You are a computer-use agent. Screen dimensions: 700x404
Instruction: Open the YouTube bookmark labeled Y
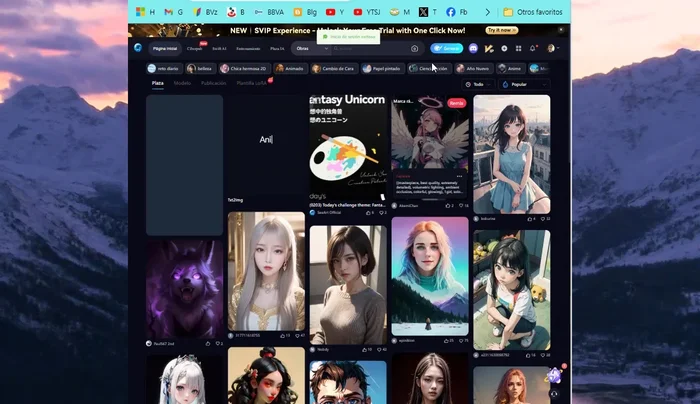point(331,12)
